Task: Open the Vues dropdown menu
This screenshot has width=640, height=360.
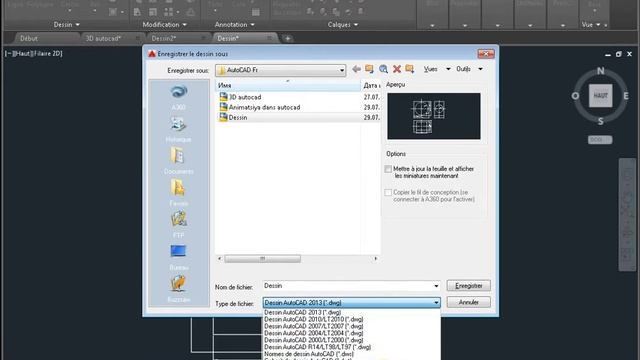Action: click(x=437, y=69)
